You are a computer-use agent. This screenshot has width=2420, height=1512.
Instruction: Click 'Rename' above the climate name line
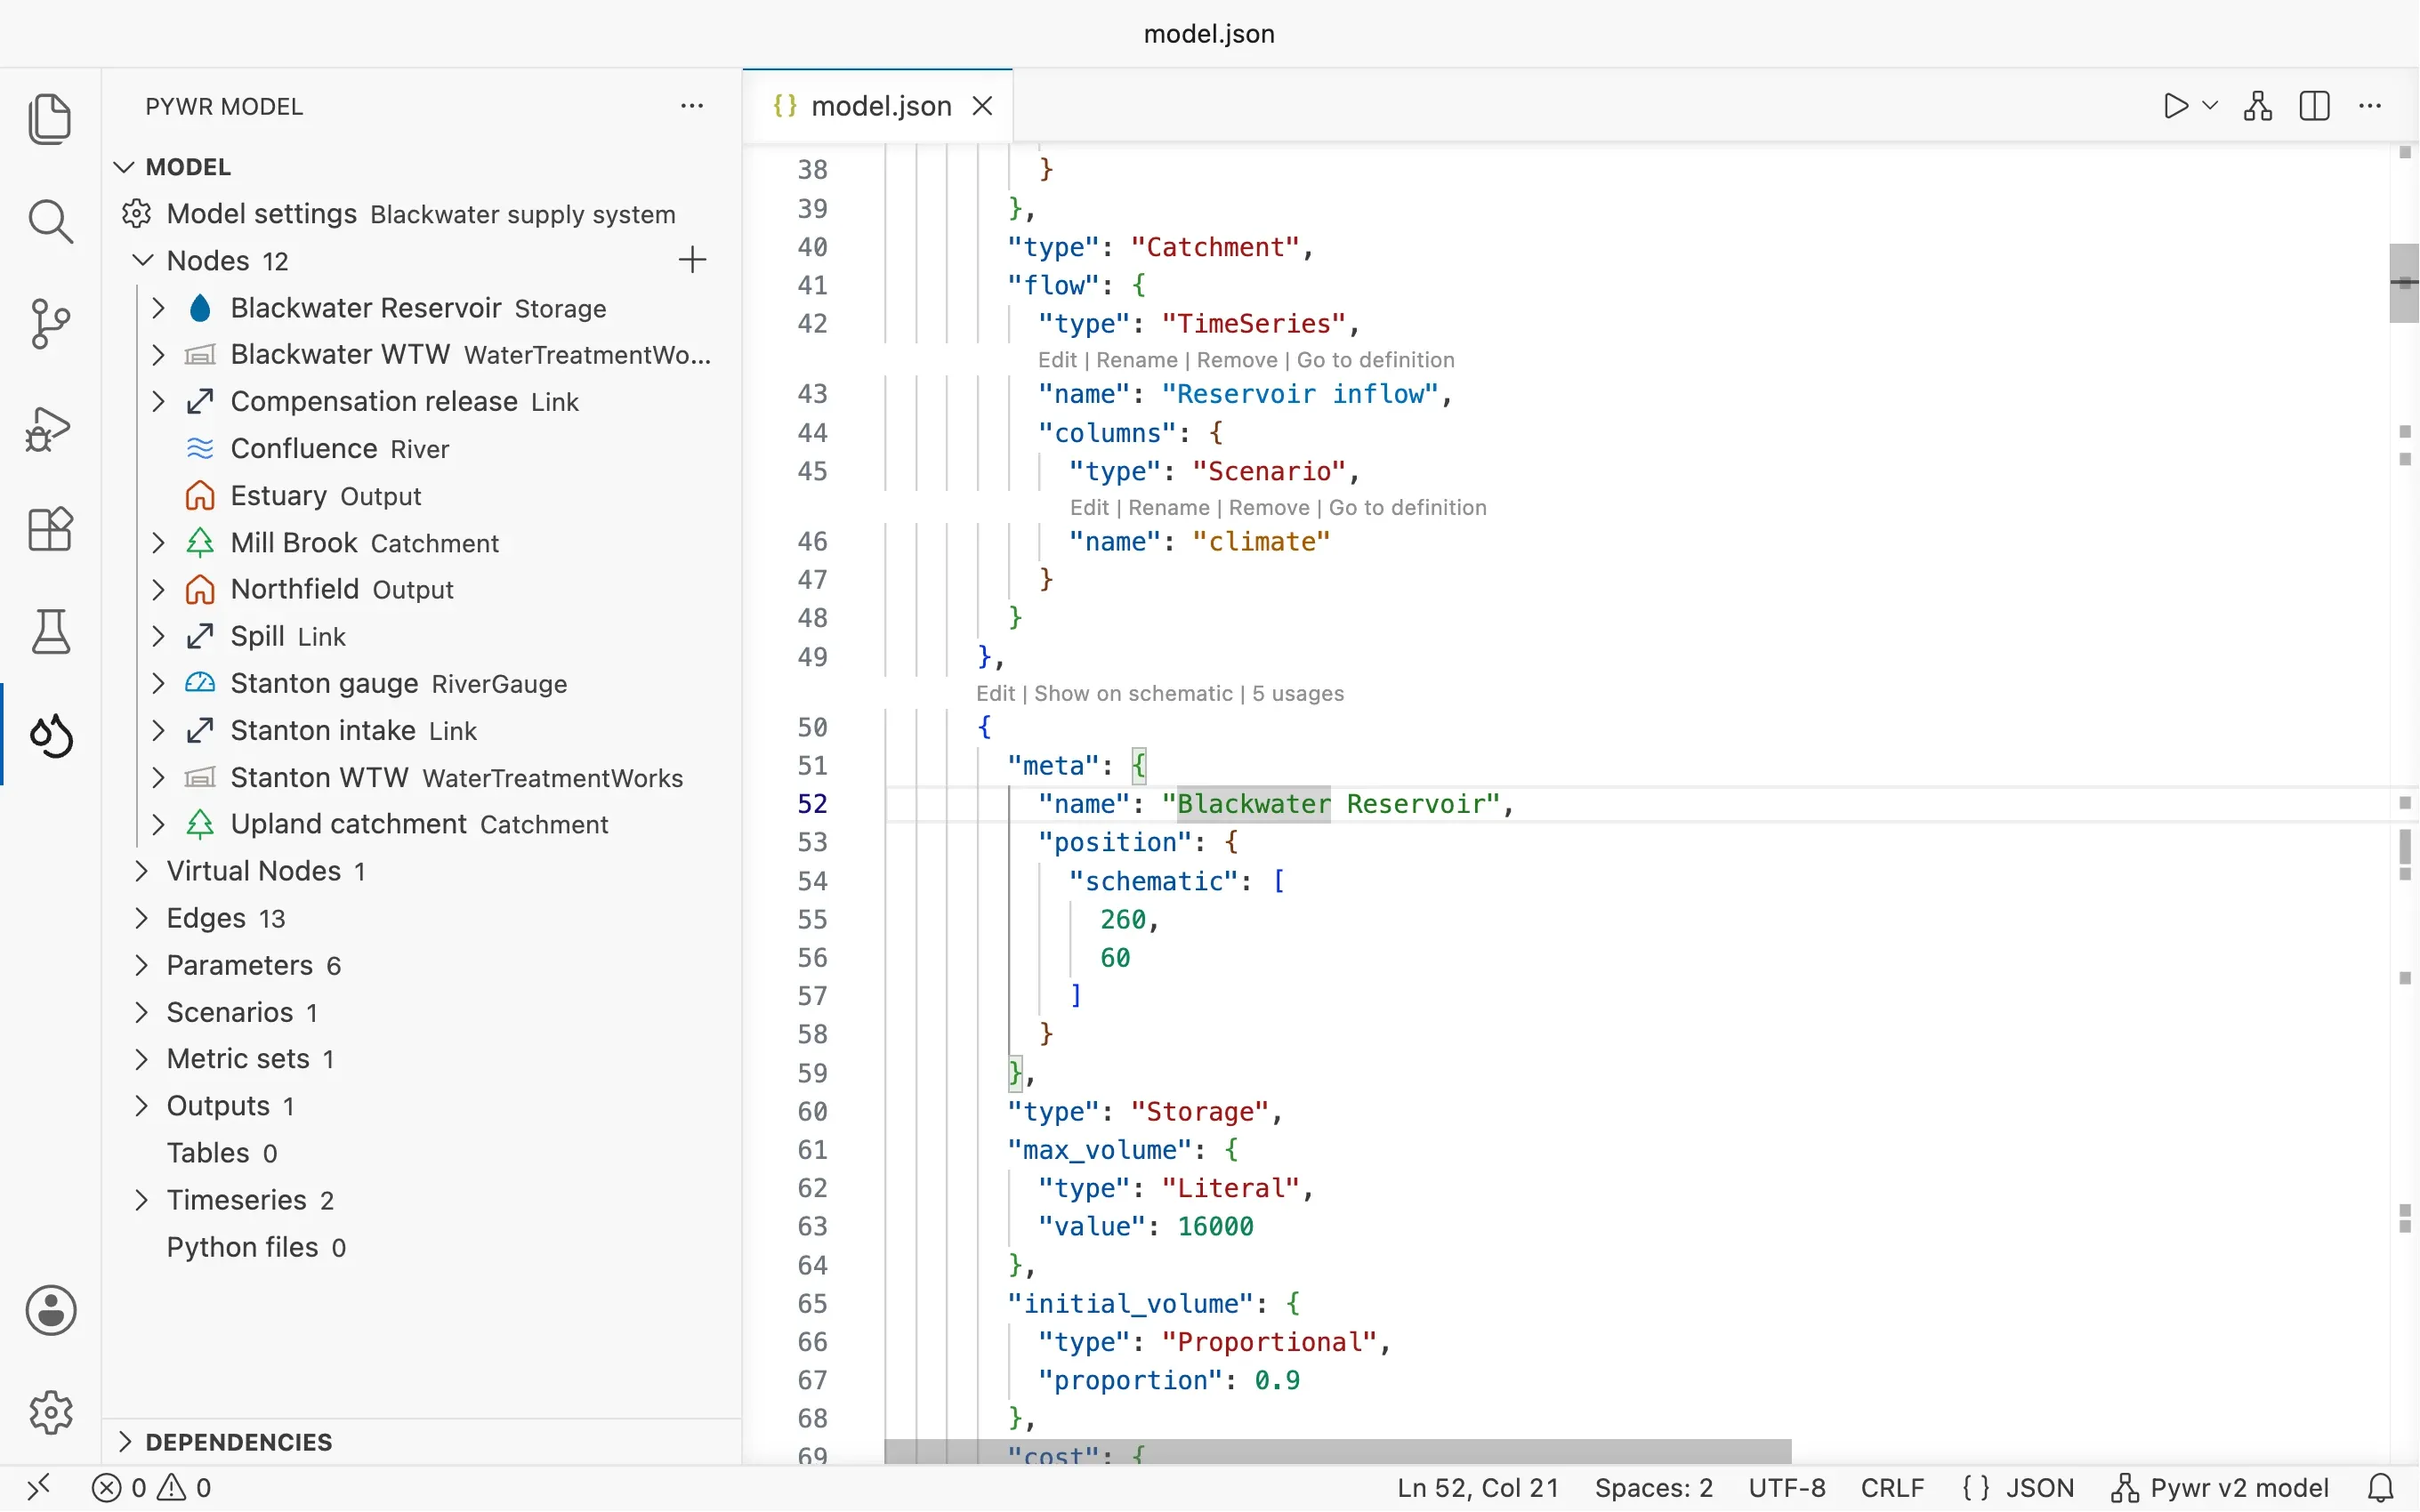(1168, 507)
